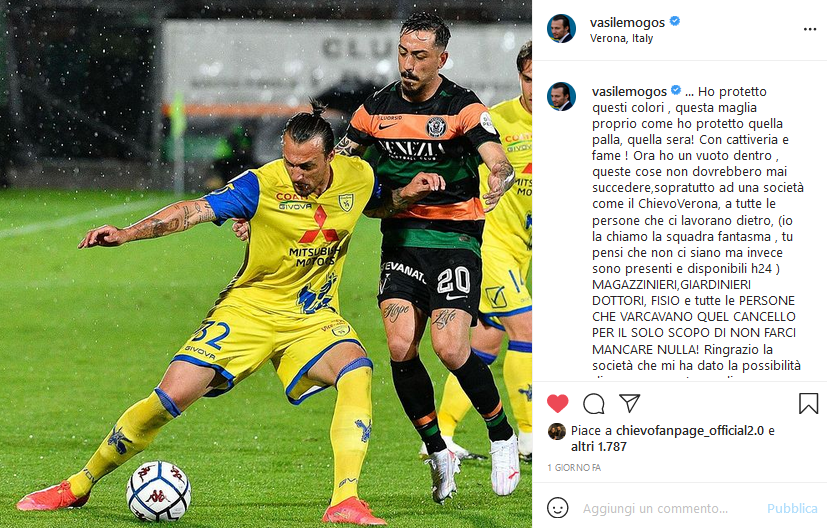This screenshot has height=528, width=827.
Task: Share post using the paper plane icon
Action: [x=630, y=403]
